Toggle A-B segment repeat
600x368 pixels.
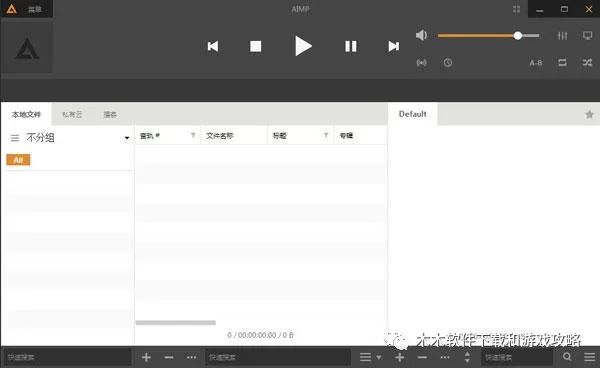click(x=536, y=63)
